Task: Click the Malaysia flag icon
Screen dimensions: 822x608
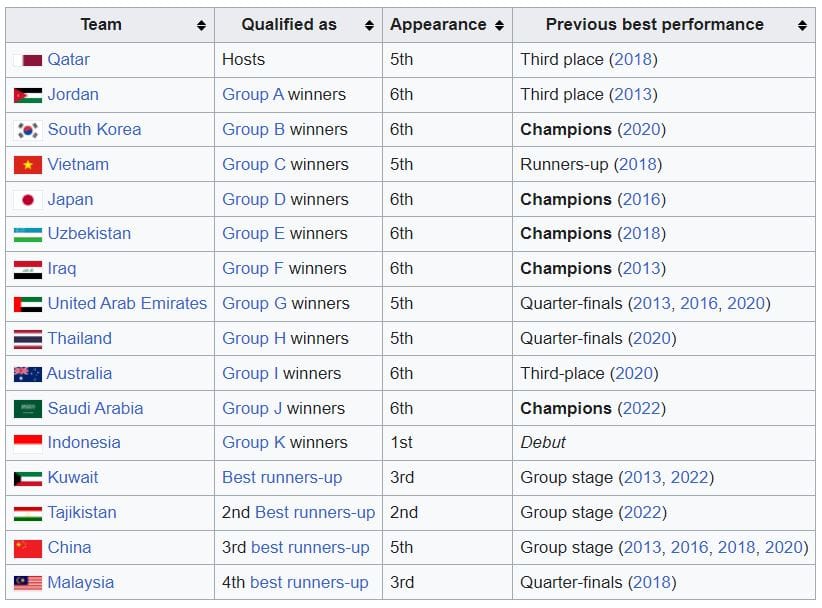Action: [x=28, y=583]
